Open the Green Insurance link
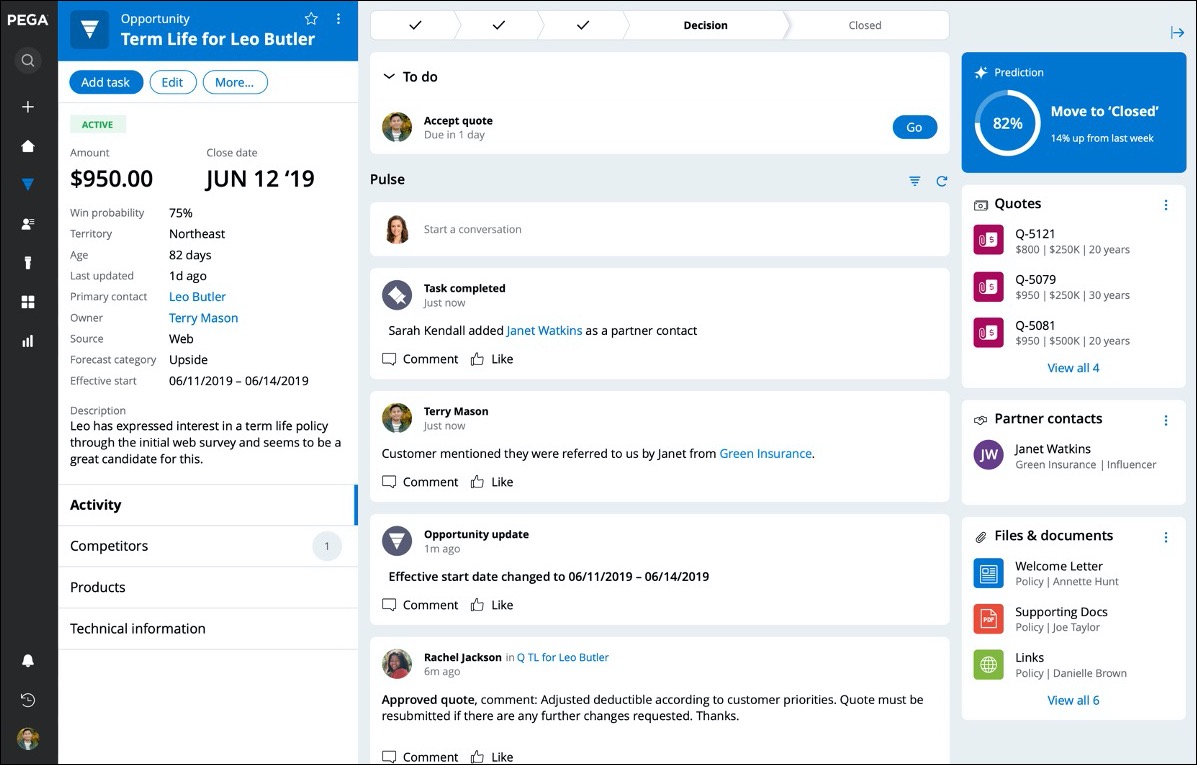This screenshot has height=765, width=1197. [765, 454]
